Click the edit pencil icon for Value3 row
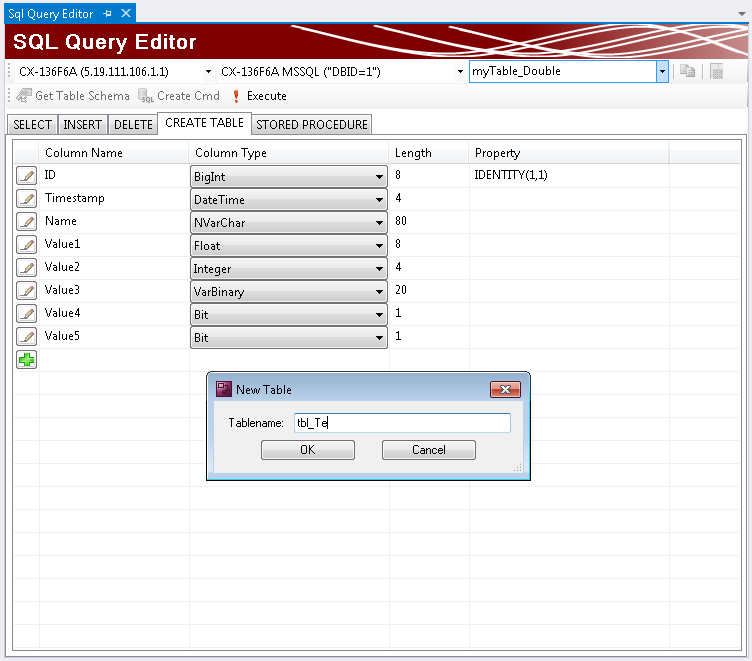The width and height of the screenshot is (752, 661). point(26,291)
